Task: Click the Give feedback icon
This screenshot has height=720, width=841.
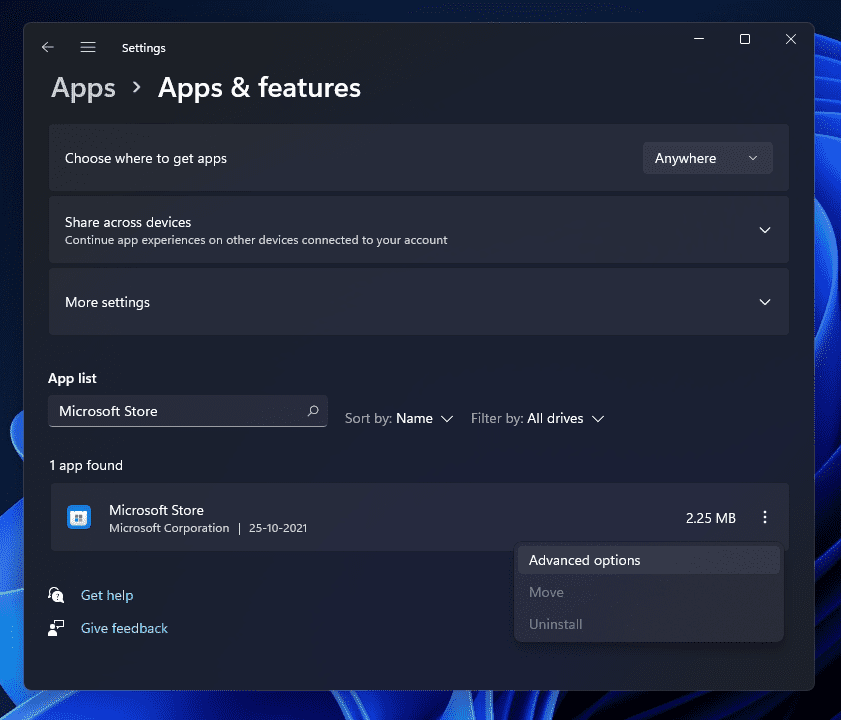Action: [57, 628]
